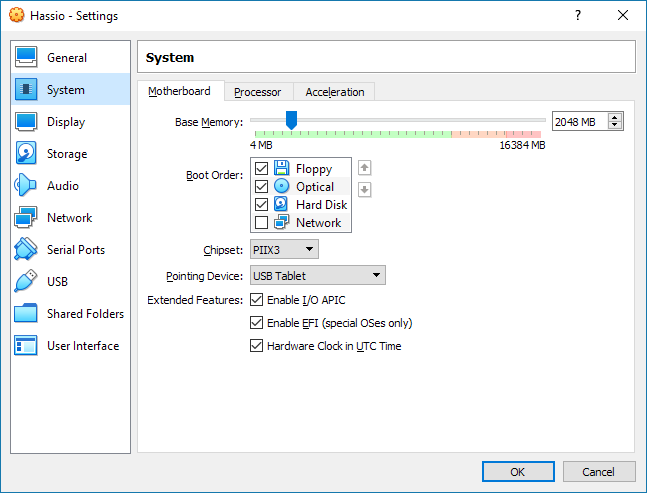Image resolution: width=647 pixels, height=493 pixels.
Task: Select the Audio speaker icon
Action: tap(26, 186)
